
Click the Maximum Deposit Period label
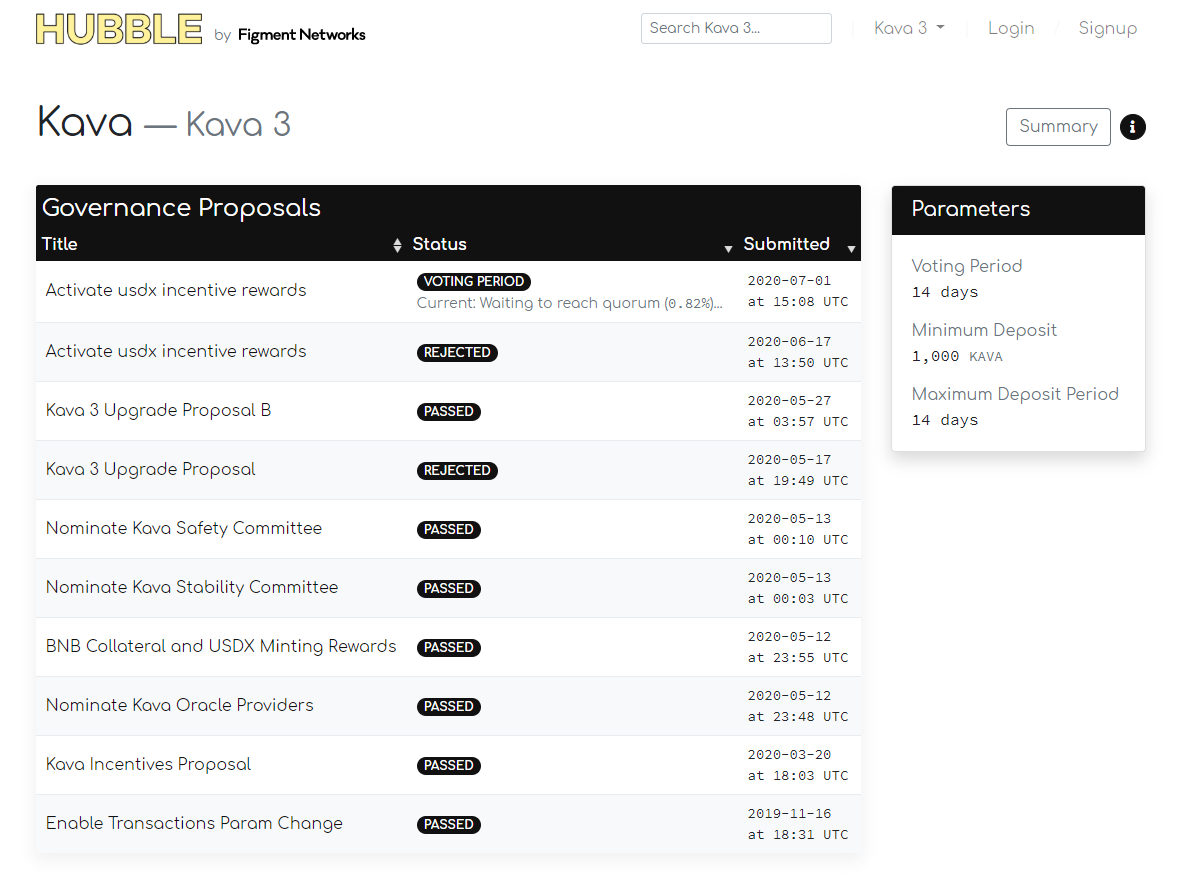tap(1015, 394)
